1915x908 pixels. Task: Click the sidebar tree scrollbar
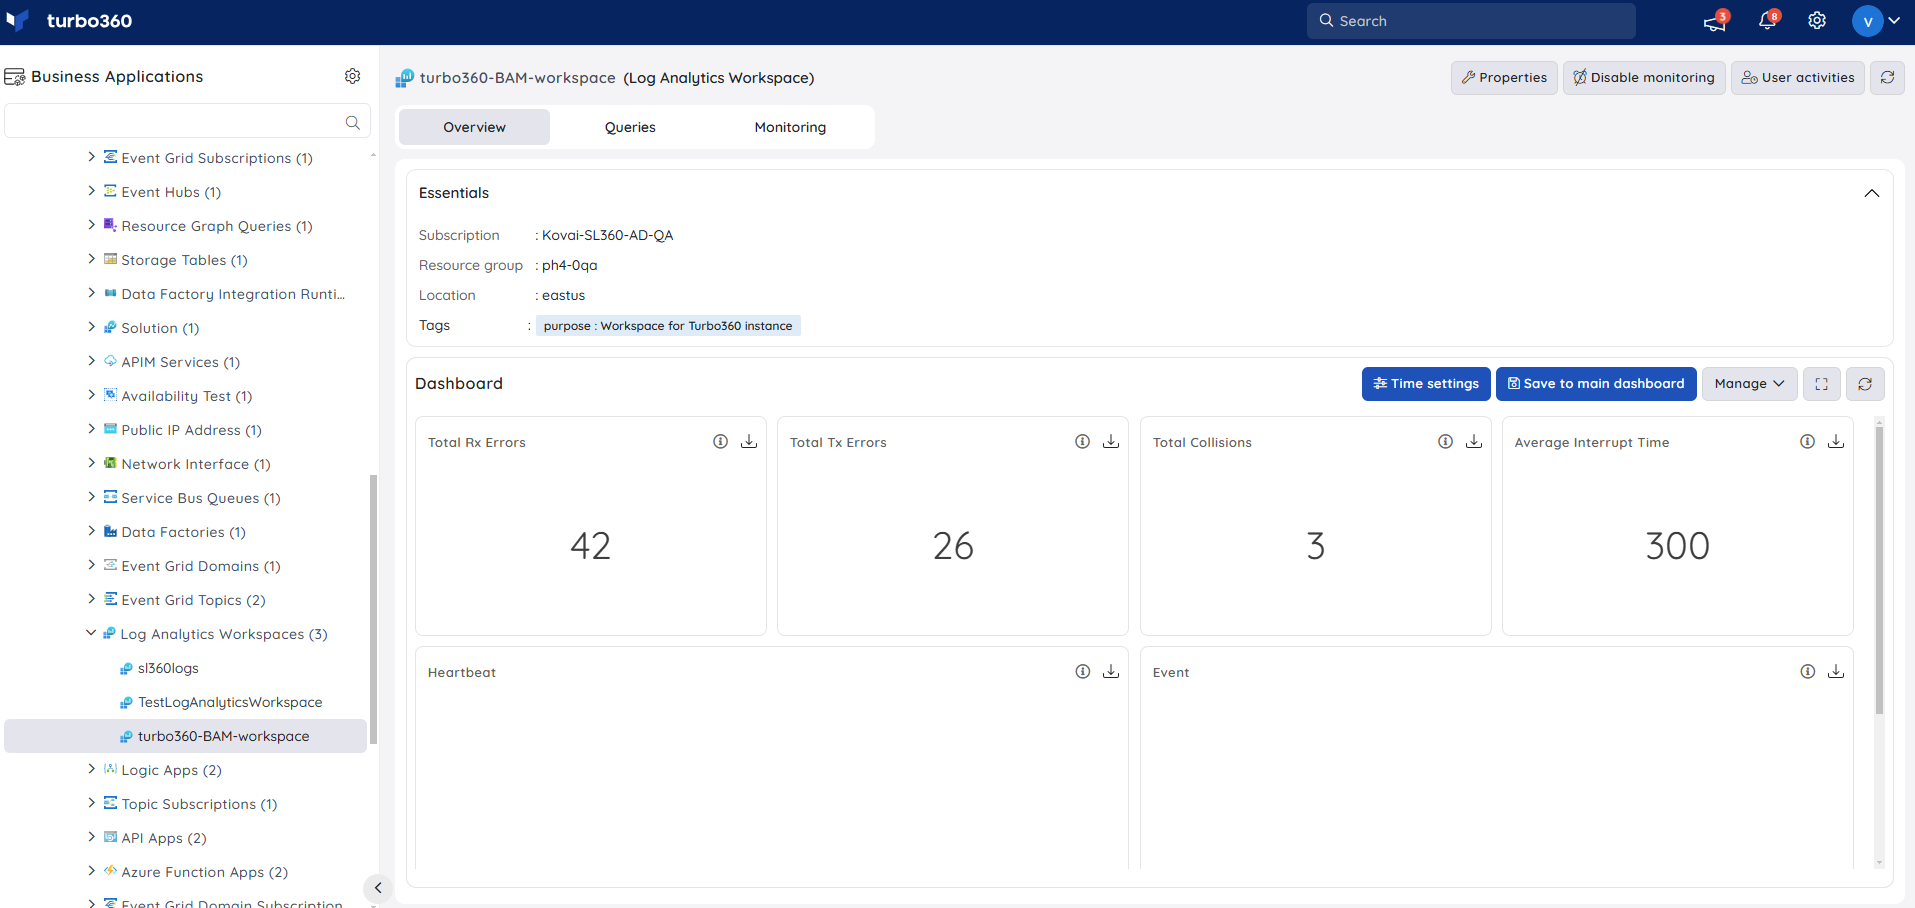[373, 609]
